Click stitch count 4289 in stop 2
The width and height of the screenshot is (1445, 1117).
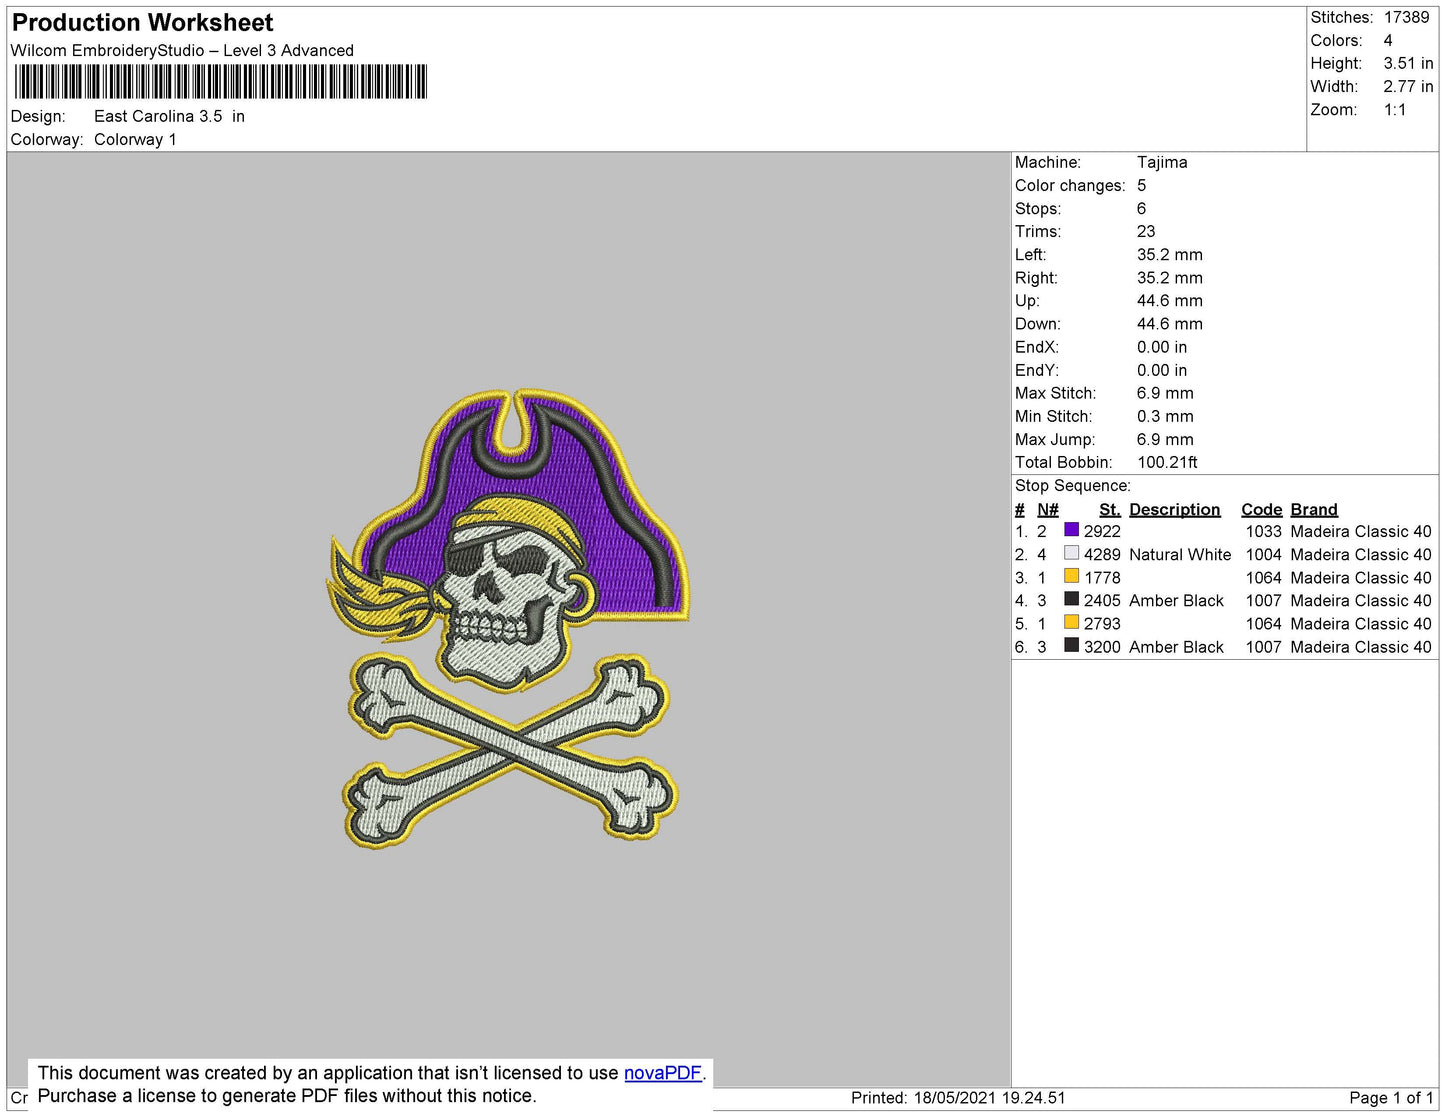click(x=1102, y=554)
